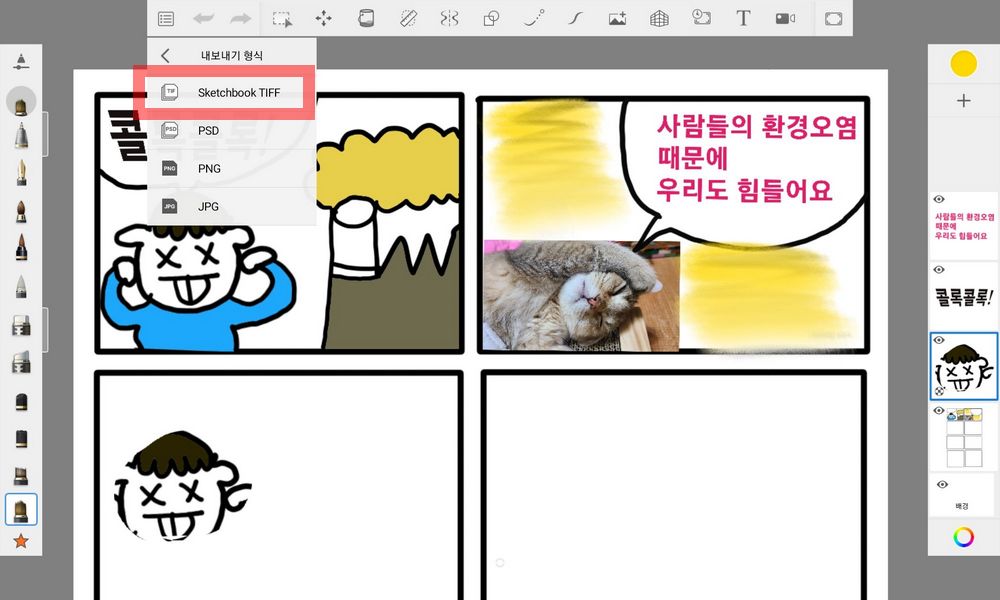This screenshot has width=1000, height=600.
Task: Toggle visibility of 배경 layer
Action: point(943,485)
